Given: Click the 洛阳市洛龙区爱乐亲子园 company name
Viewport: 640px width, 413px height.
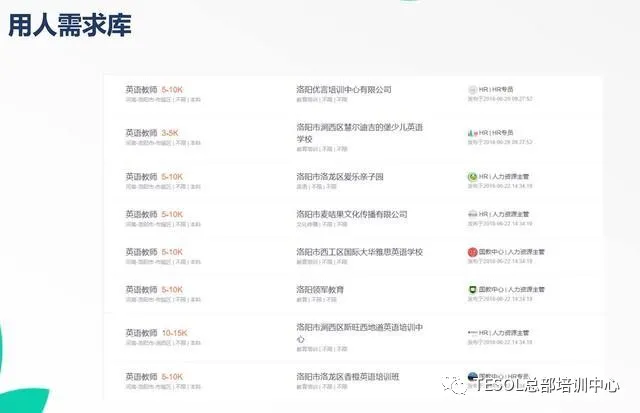Looking at the screenshot, I should (340, 177).
